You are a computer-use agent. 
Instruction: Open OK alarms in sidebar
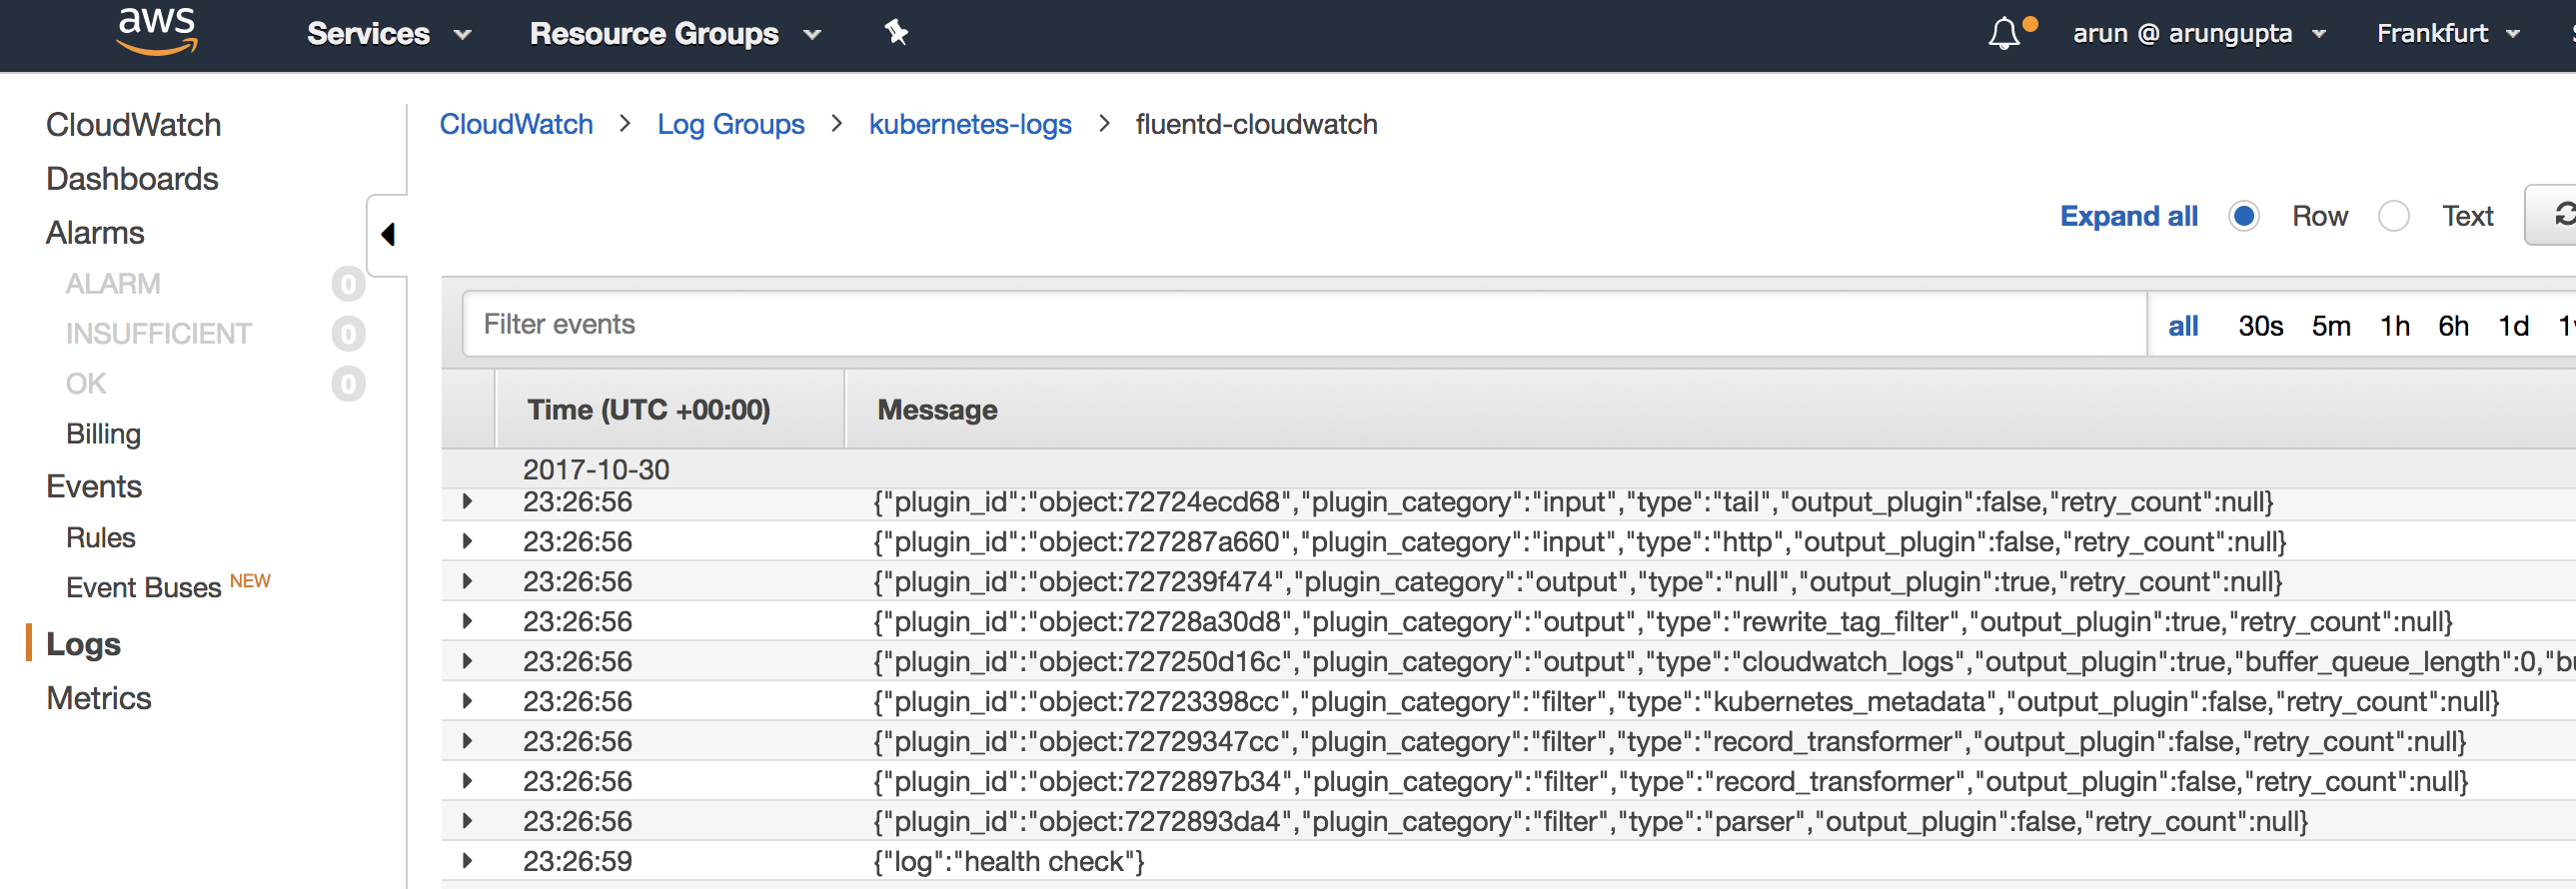point(86,384)
